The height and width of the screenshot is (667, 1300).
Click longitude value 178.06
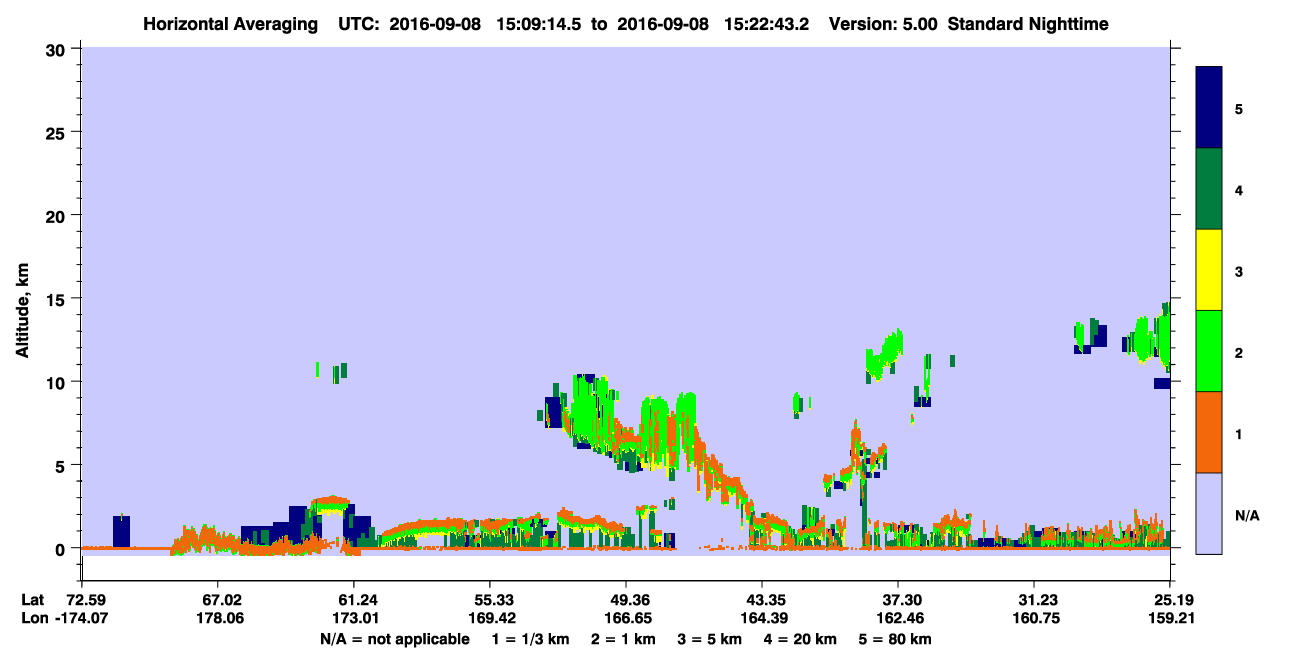(218, 618)
